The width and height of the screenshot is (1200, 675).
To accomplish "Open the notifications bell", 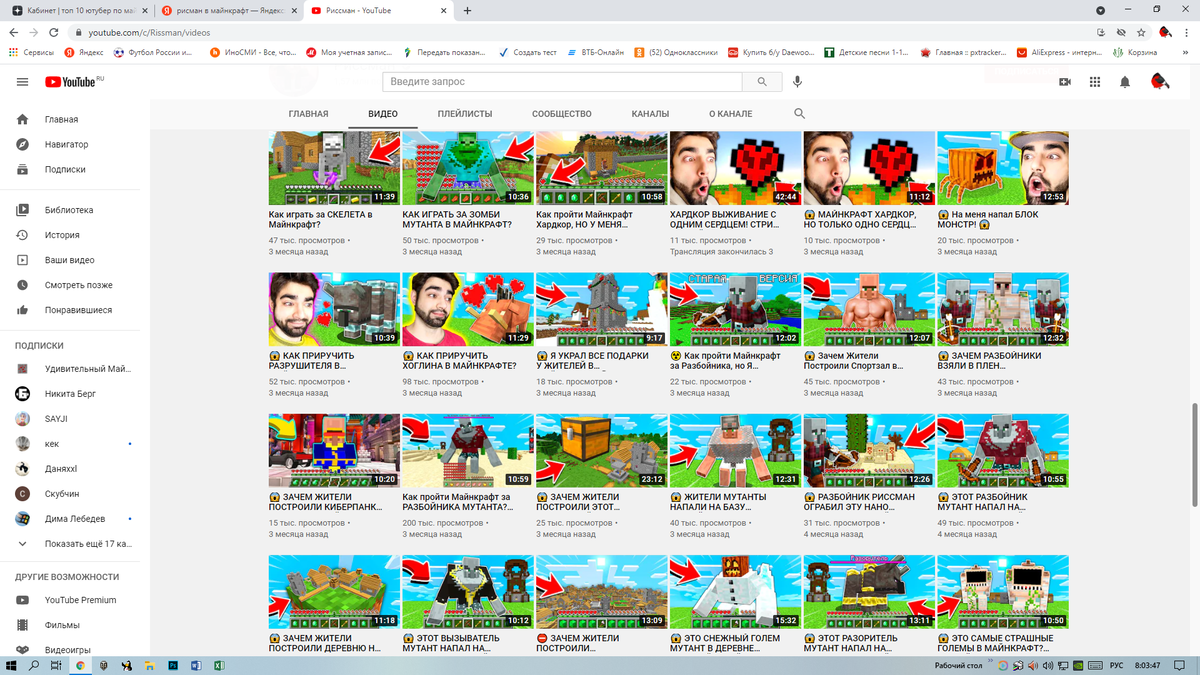I will pos(1125,82).
